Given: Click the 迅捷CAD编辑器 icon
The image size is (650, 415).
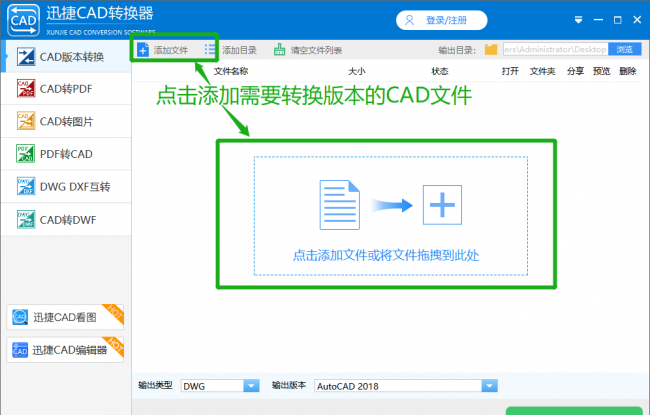Looking at the screenshot, I should [x=20, y=350].
